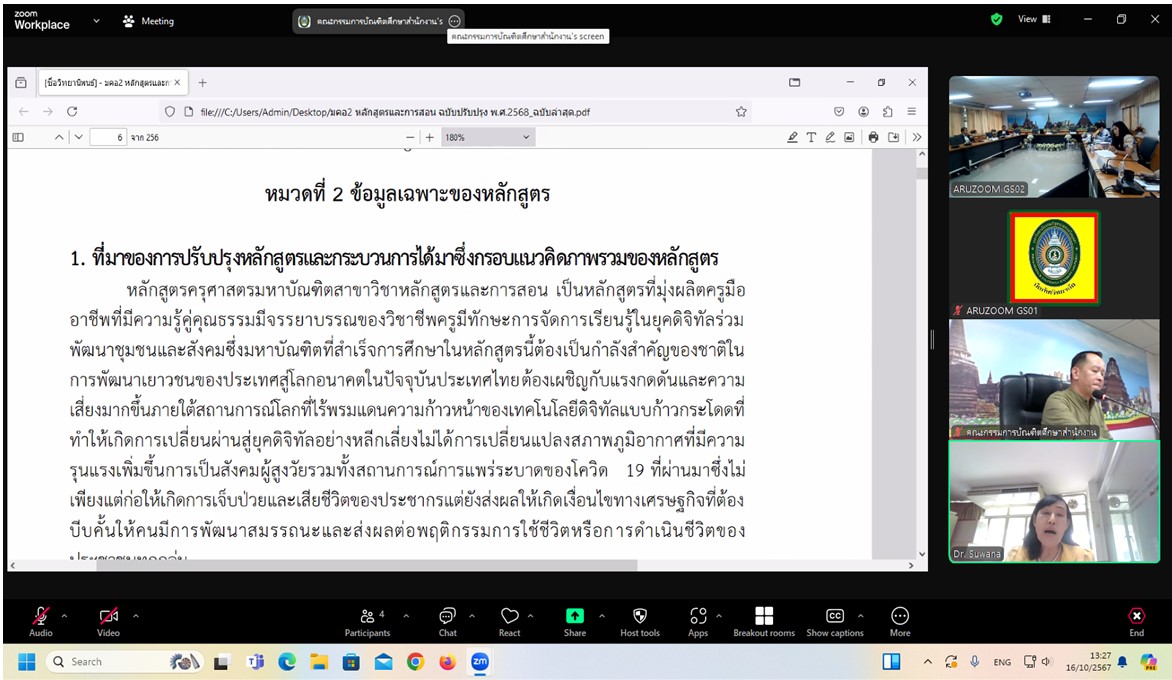This screenshot has height=680, width=1172.
Task: Start video with the Video button
Action: (x=108, y=620)
